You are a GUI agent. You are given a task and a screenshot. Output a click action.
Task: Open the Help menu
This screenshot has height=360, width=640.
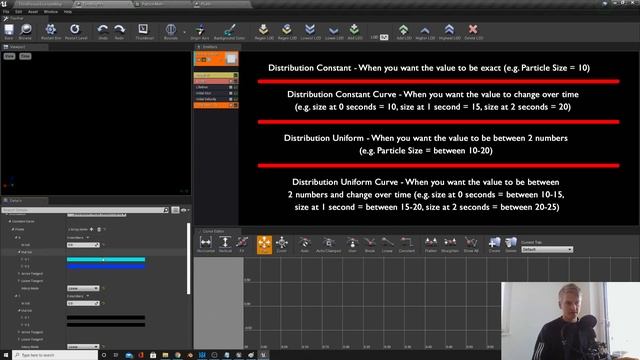68,12
